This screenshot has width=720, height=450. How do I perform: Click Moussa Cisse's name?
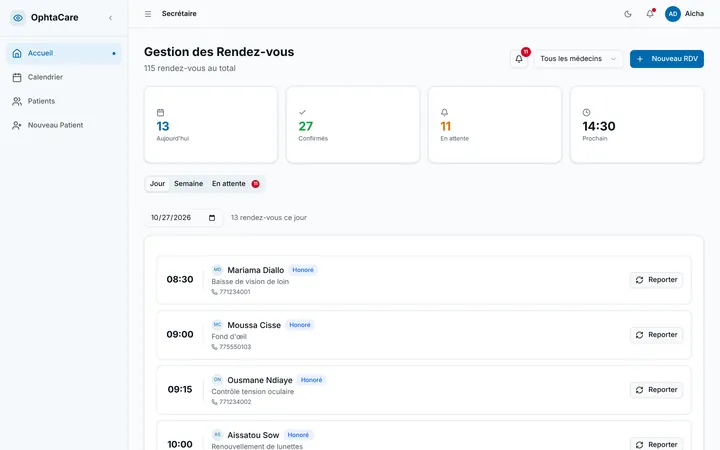[x=254, y=325]
